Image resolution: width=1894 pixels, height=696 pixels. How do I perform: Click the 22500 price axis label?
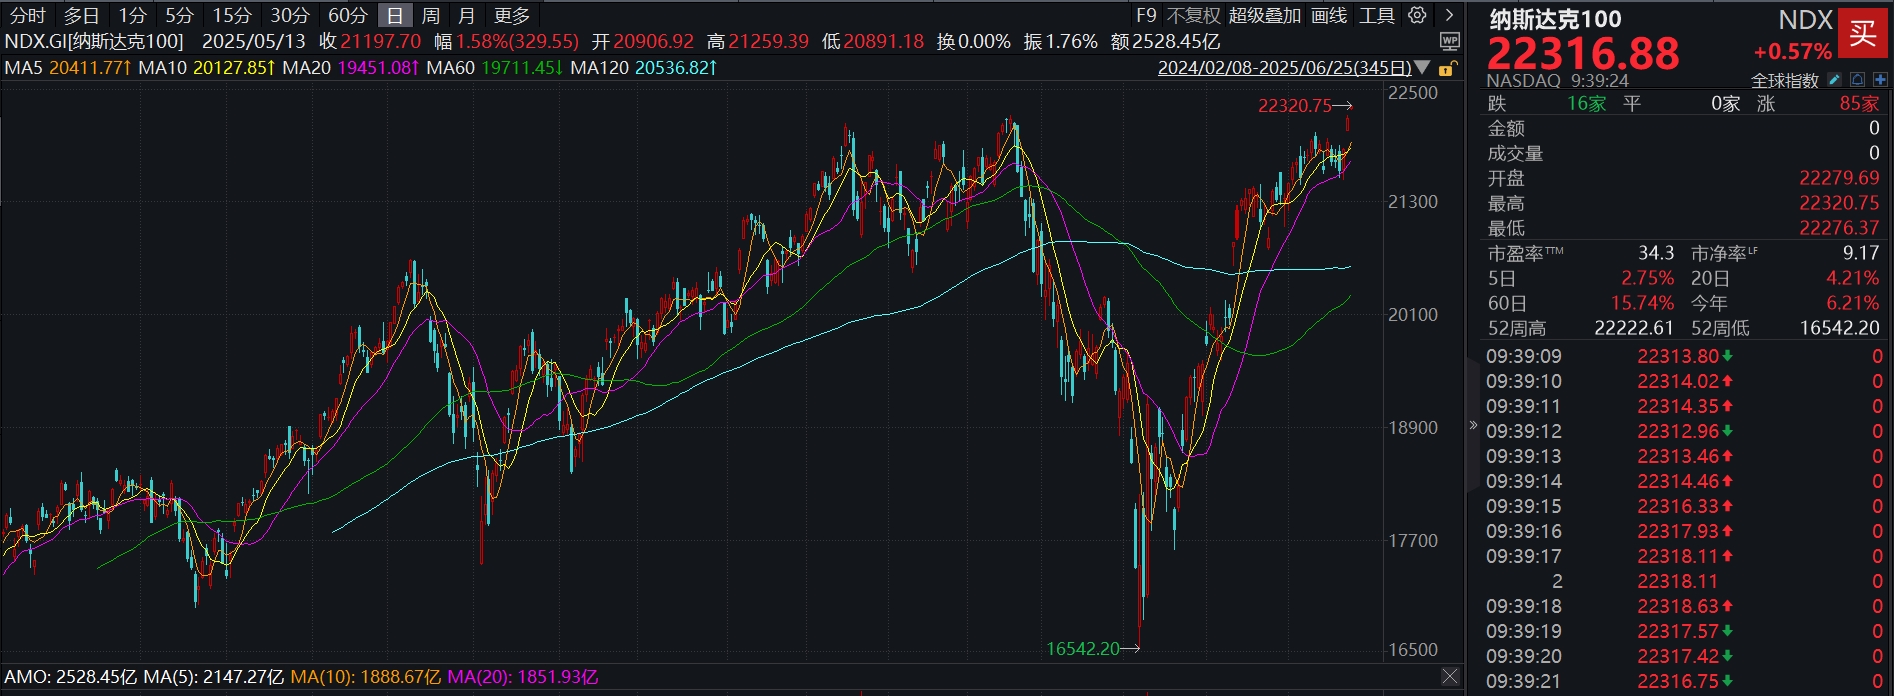pos(1413,93)
